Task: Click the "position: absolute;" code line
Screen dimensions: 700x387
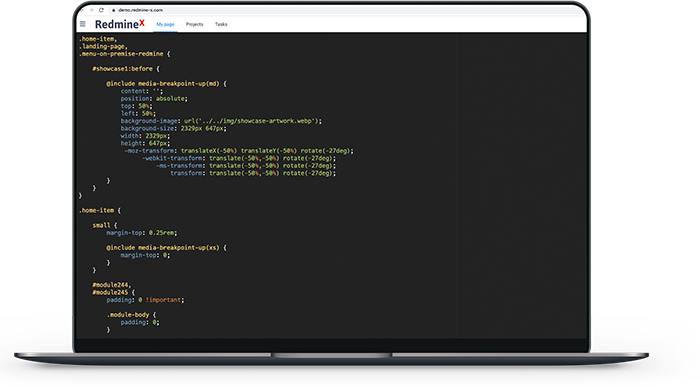Action: pos(154,99)
